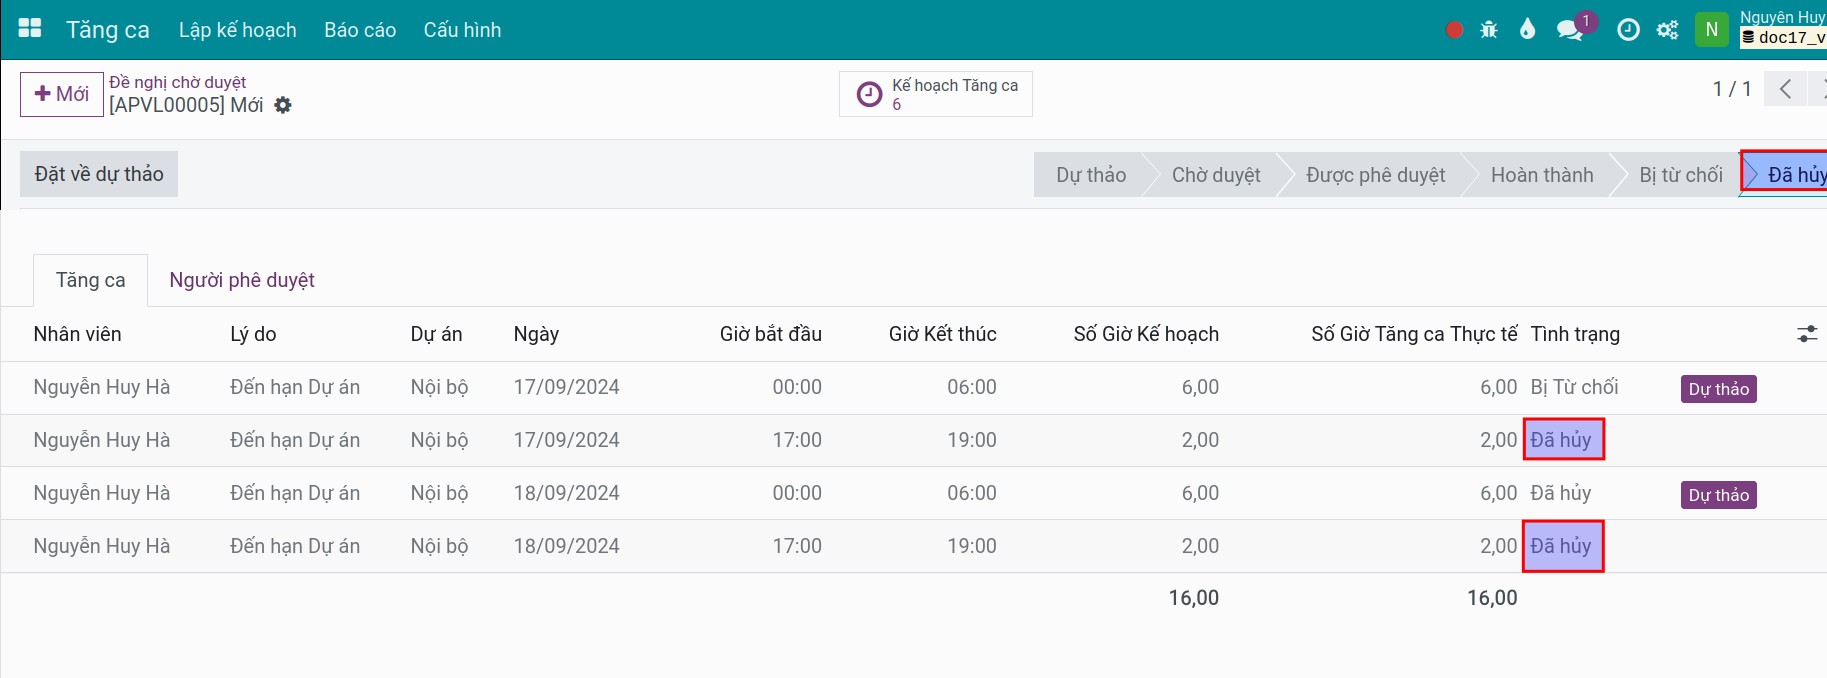The height and width of the screenshot is (678, 1827).
Task: Click the Tăng ca app title
Action: tap(108, 30)
